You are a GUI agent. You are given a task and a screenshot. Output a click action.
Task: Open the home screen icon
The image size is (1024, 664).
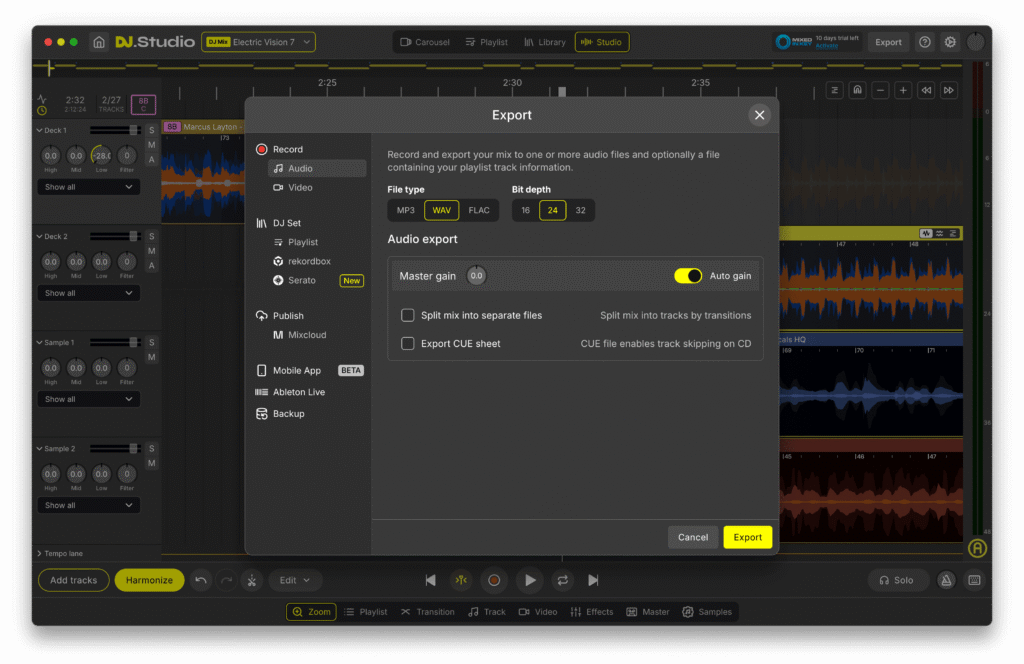pyautogui.click(x=99, y=42)
